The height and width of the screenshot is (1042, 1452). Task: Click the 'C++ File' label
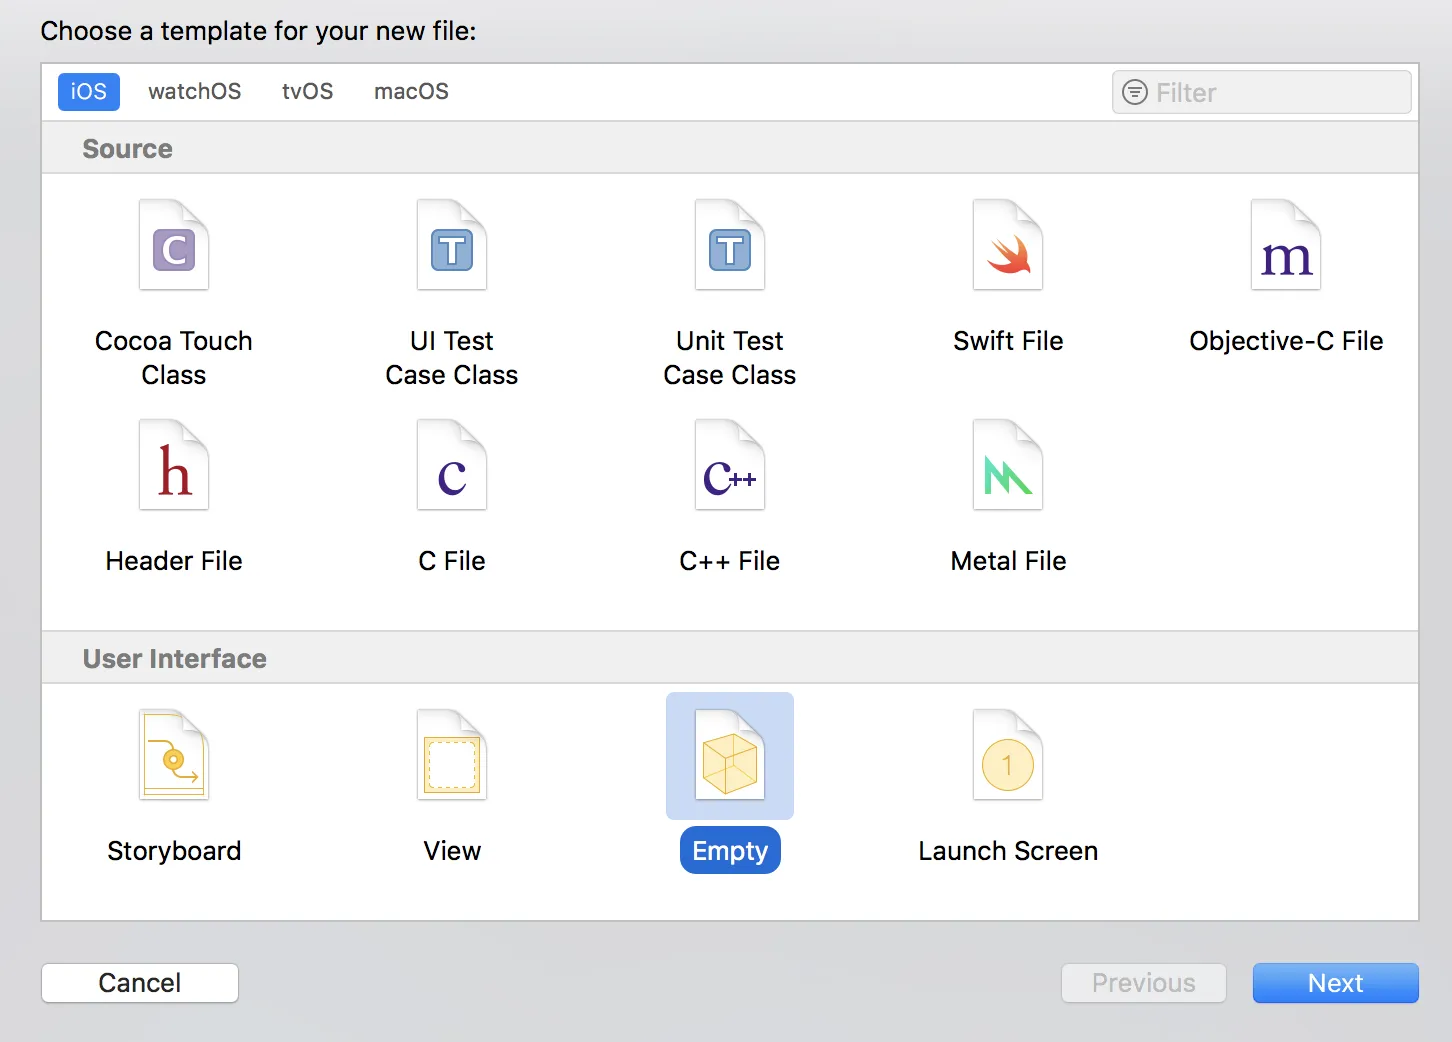coord(730,561)
